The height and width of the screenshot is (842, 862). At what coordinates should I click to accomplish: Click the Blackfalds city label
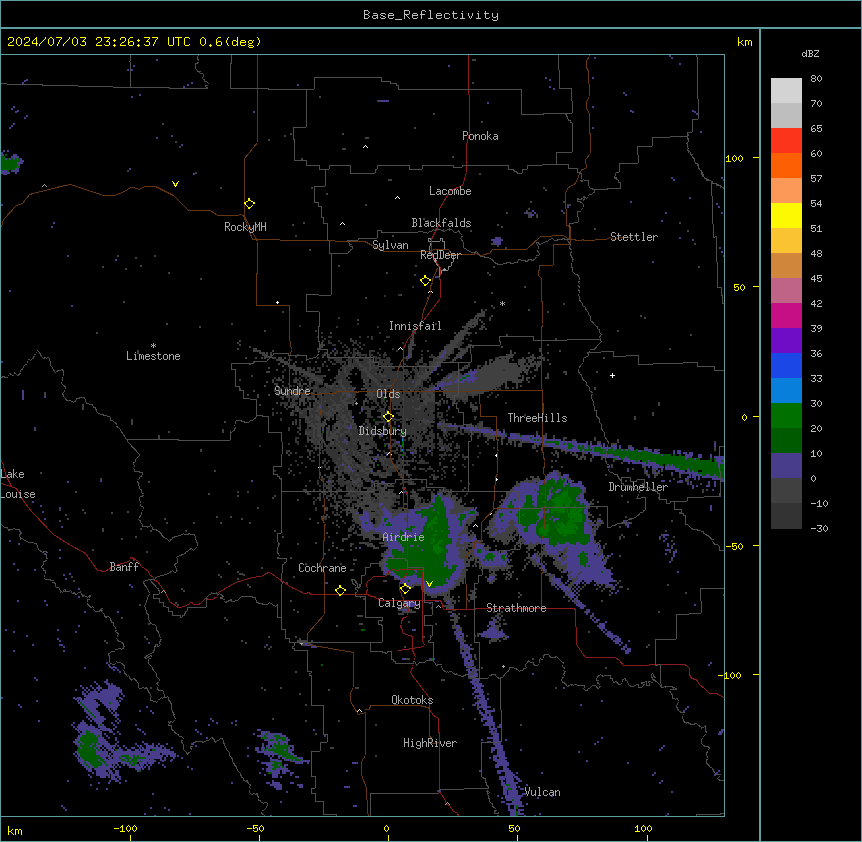tap(441, 223)
